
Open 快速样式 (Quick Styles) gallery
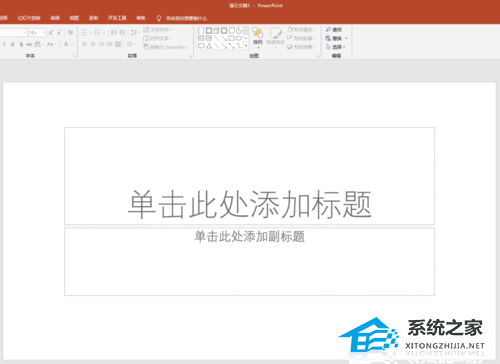(275, 38)
